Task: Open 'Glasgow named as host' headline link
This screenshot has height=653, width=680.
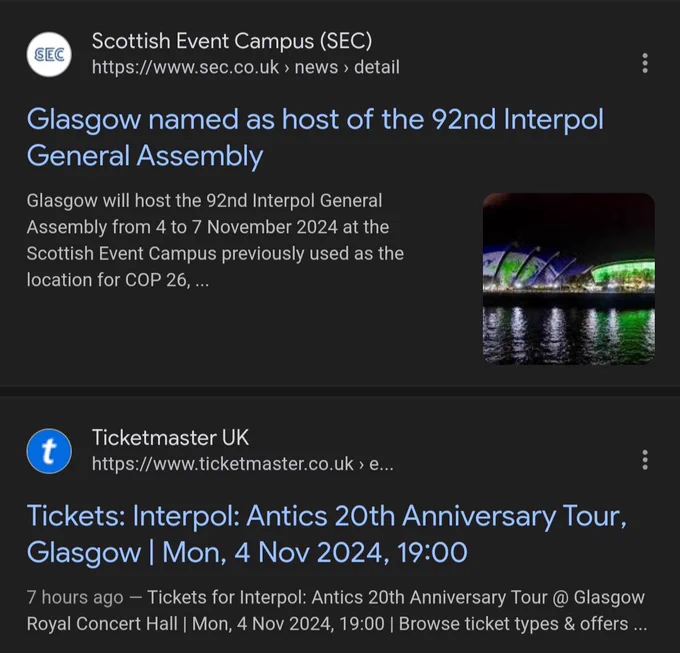Action: click(x=315, y=137)
